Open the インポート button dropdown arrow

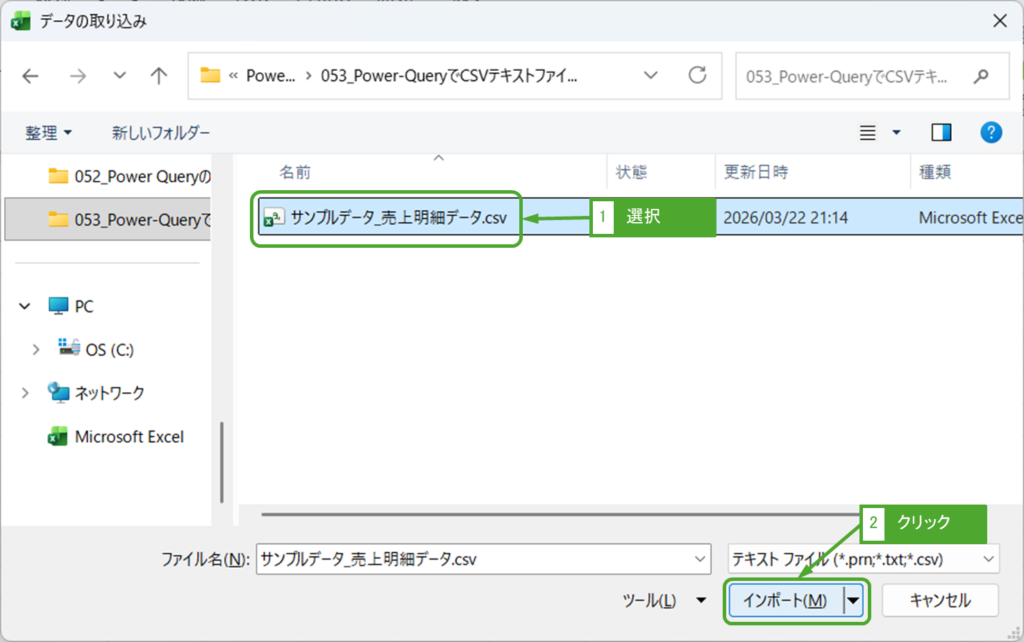click(853, 600)
